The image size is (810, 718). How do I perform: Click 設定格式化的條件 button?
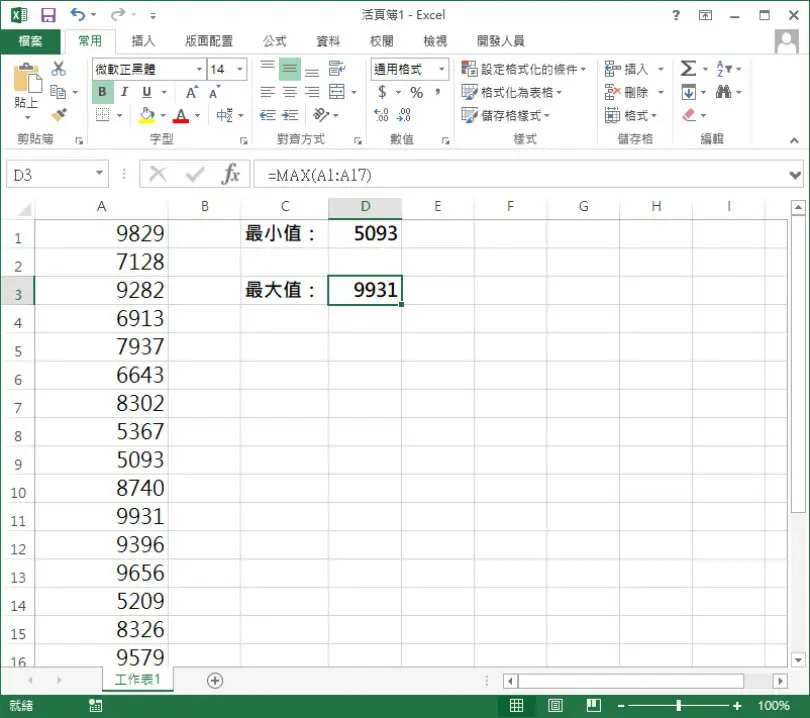point(524,69)
